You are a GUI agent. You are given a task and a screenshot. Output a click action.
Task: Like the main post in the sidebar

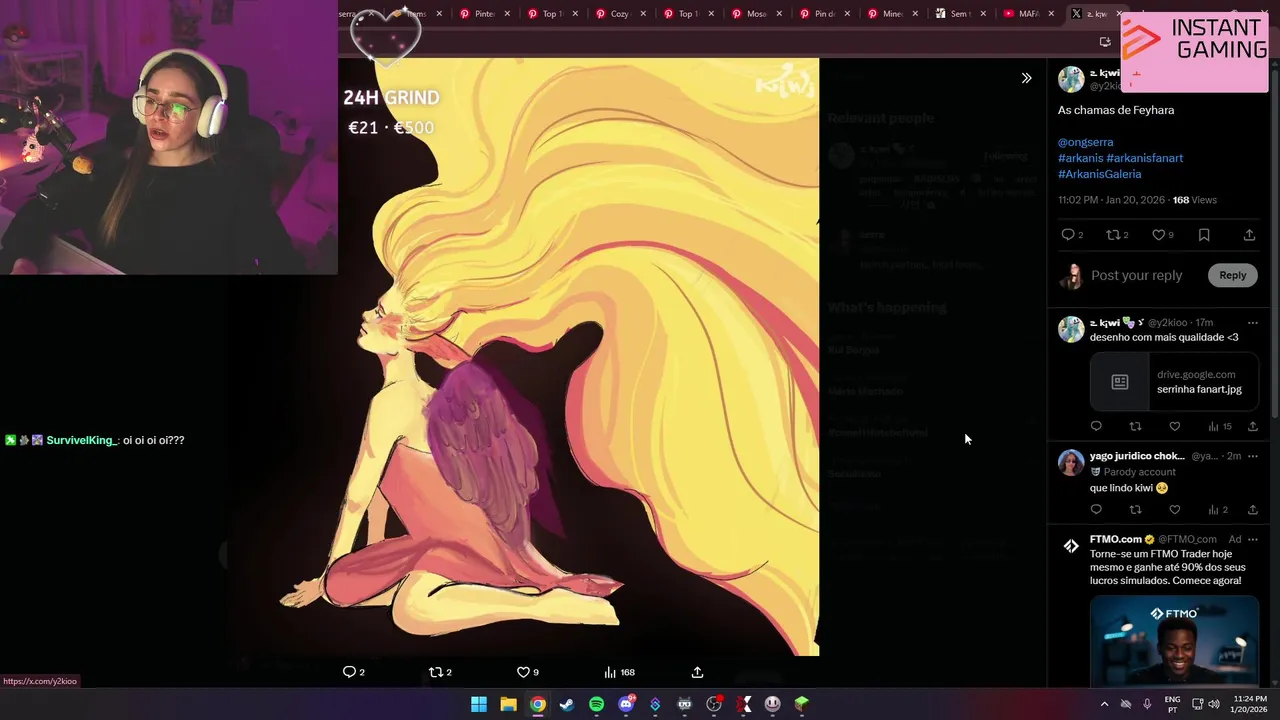point(1162,235)
